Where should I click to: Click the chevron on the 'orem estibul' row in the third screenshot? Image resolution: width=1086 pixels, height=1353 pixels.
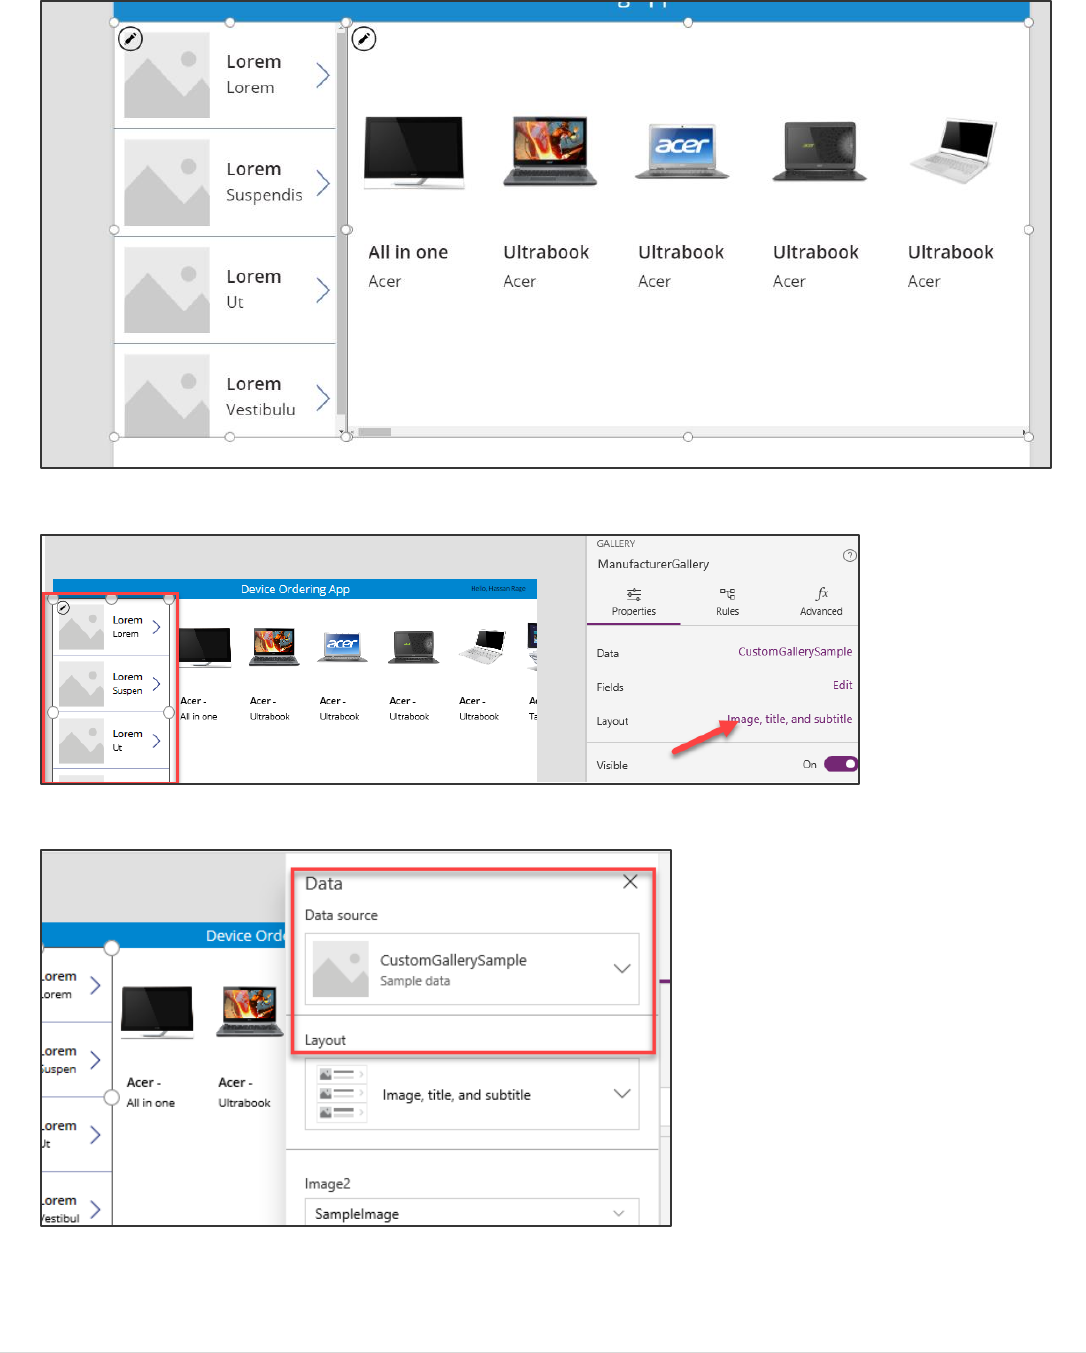click(x=95, y=1209)
